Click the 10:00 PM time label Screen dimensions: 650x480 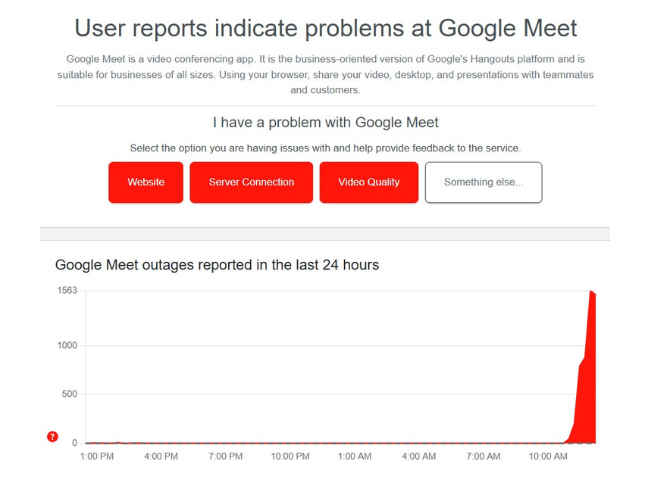(x=290, y=457)
